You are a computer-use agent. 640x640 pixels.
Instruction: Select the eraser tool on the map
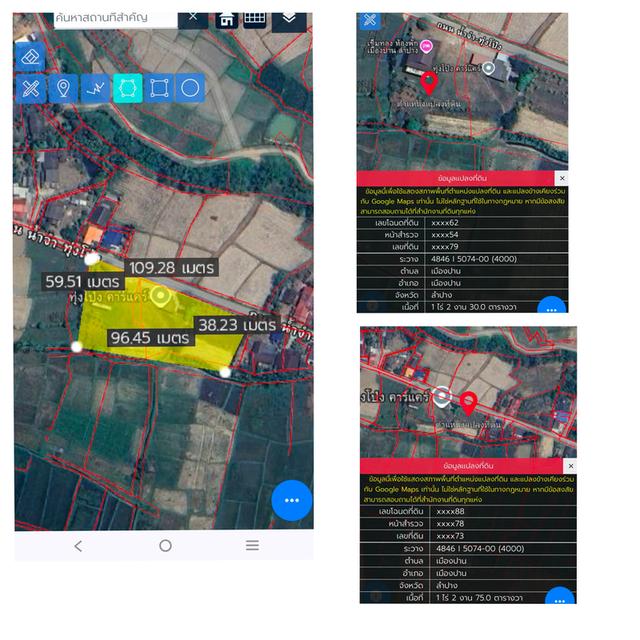pyautogui.click(x=30, y=56)
